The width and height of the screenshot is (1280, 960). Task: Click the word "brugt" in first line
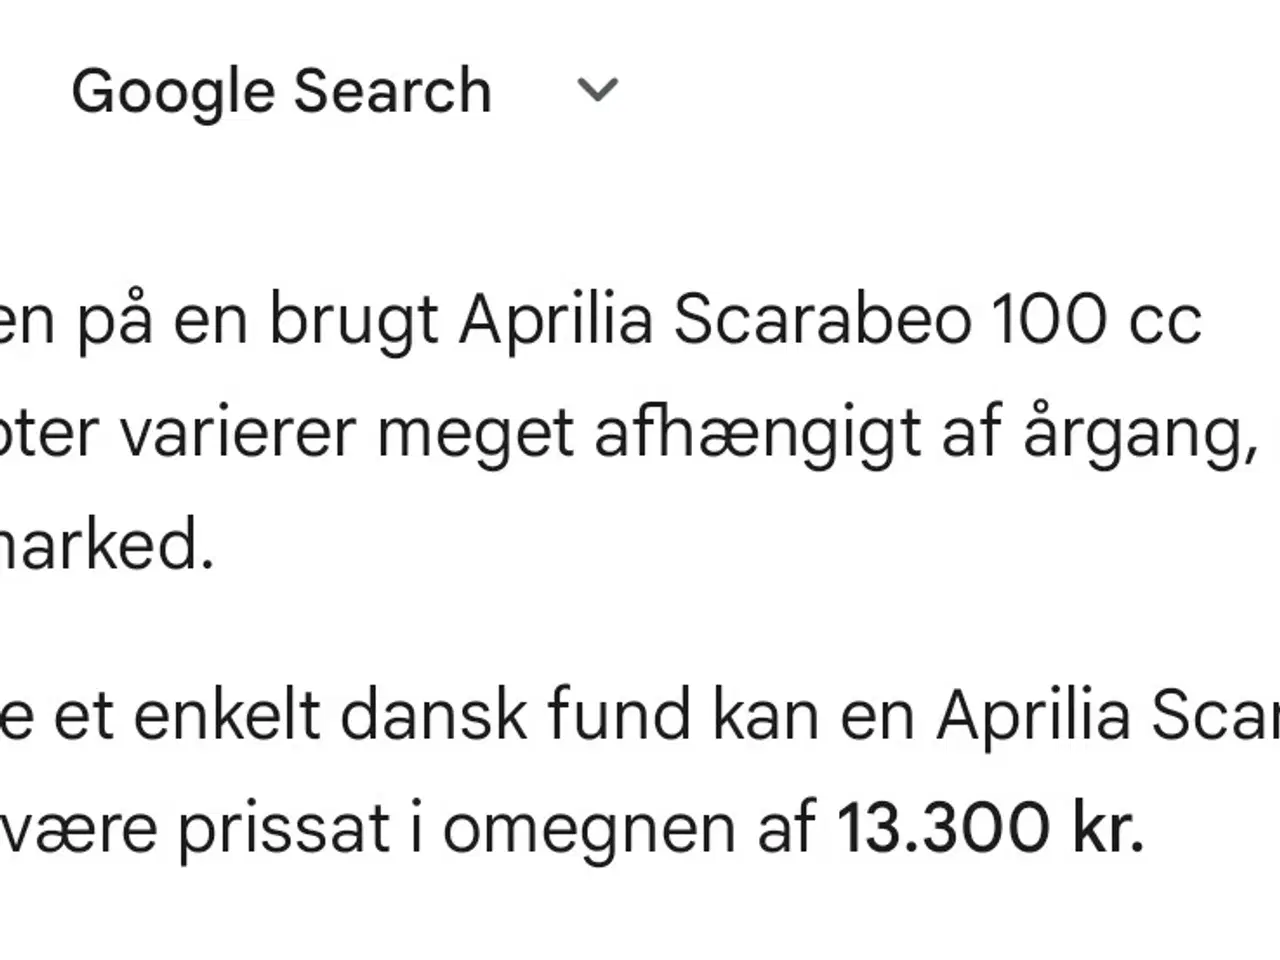353,321
